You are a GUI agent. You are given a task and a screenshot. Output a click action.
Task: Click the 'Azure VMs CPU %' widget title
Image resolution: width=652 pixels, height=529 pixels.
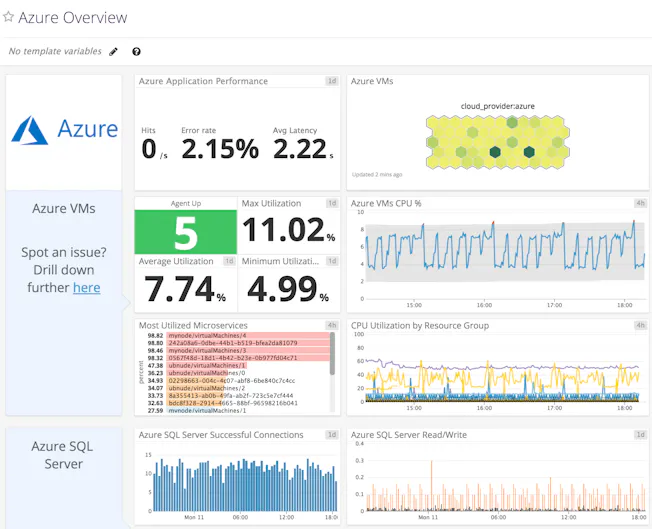(x=386, y=203)
